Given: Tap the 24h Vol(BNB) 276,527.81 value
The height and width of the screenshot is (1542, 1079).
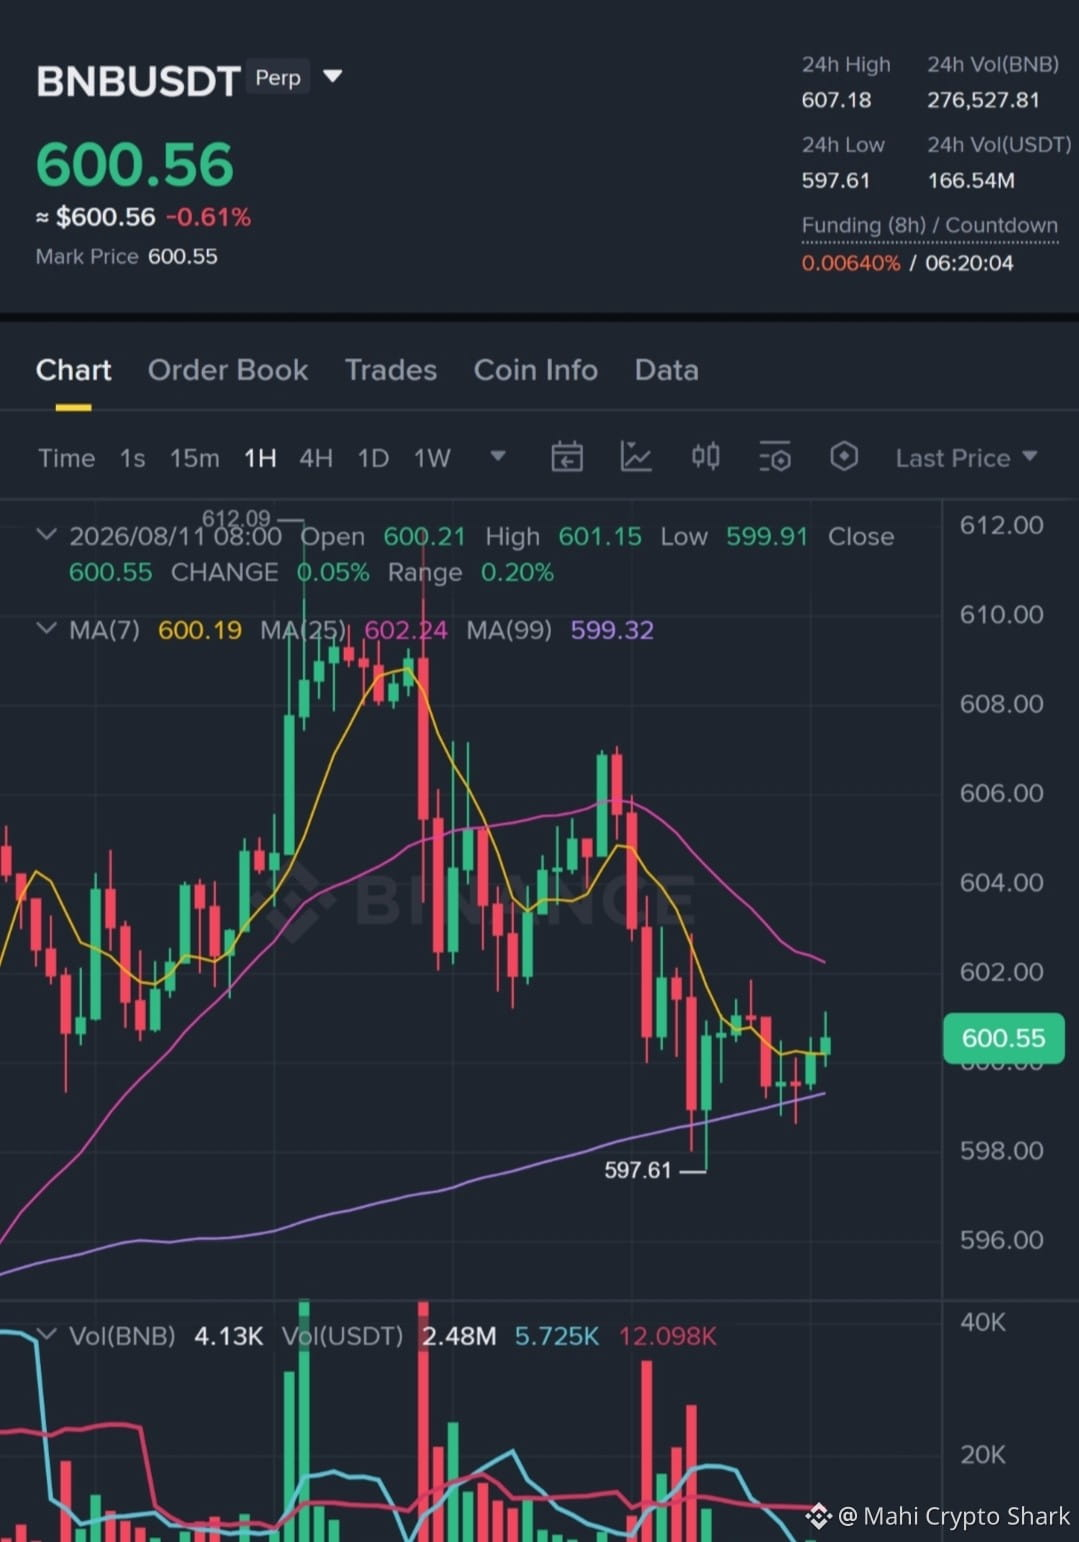Looking at the screenshot, I should click(983, 100).
